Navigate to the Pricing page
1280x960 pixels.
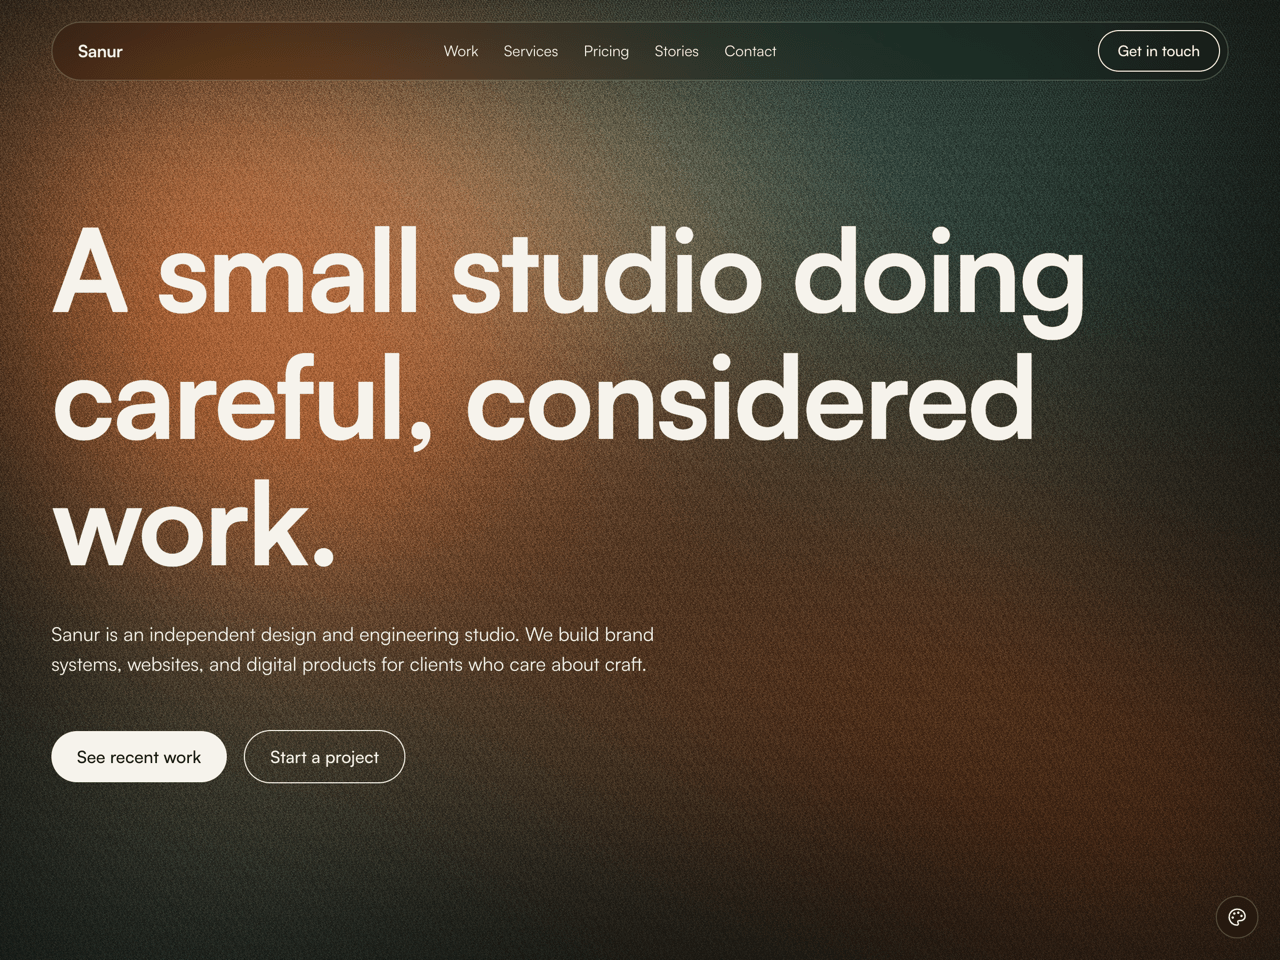point(606,51)
